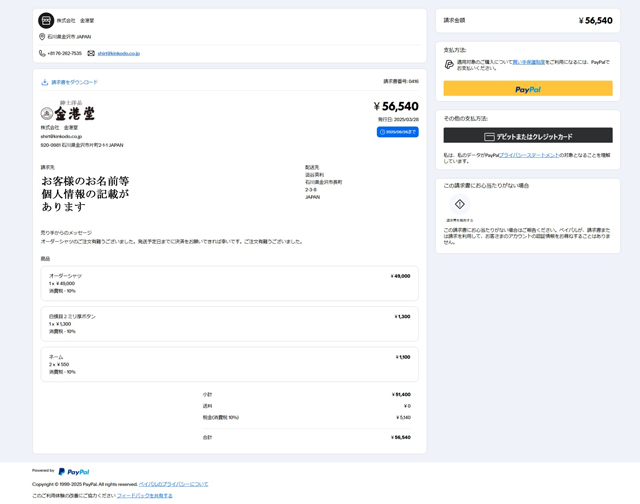Screen dimensions: 640x504
Task: Click the merchant store avatar icon
Action: pyautogui.click(x=46, y=20)
